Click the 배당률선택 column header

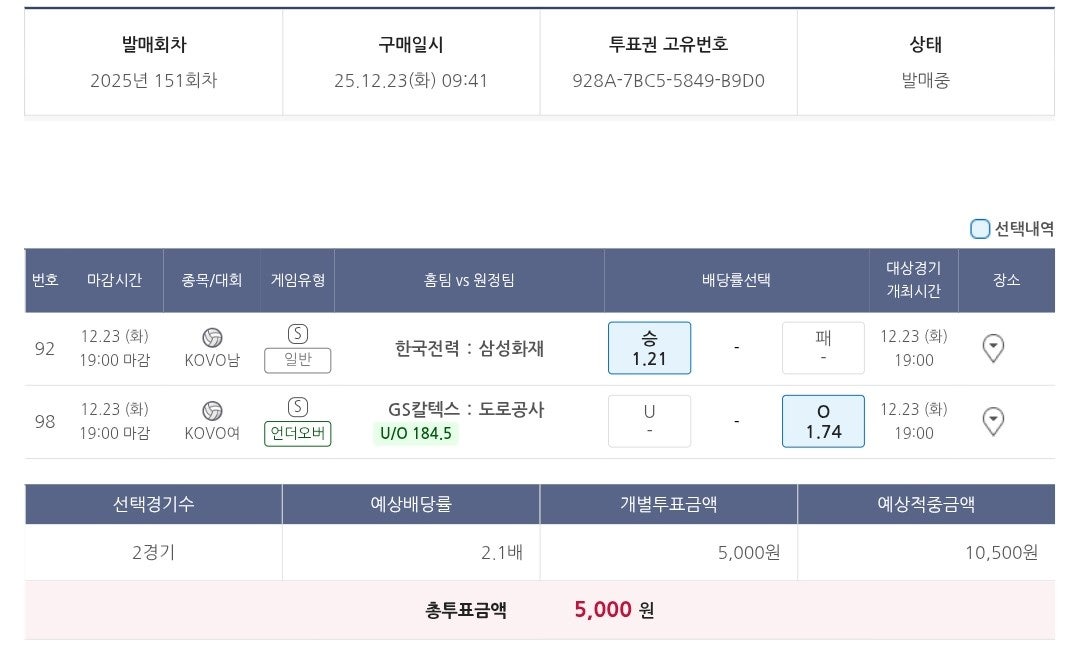tap(736, 280)
